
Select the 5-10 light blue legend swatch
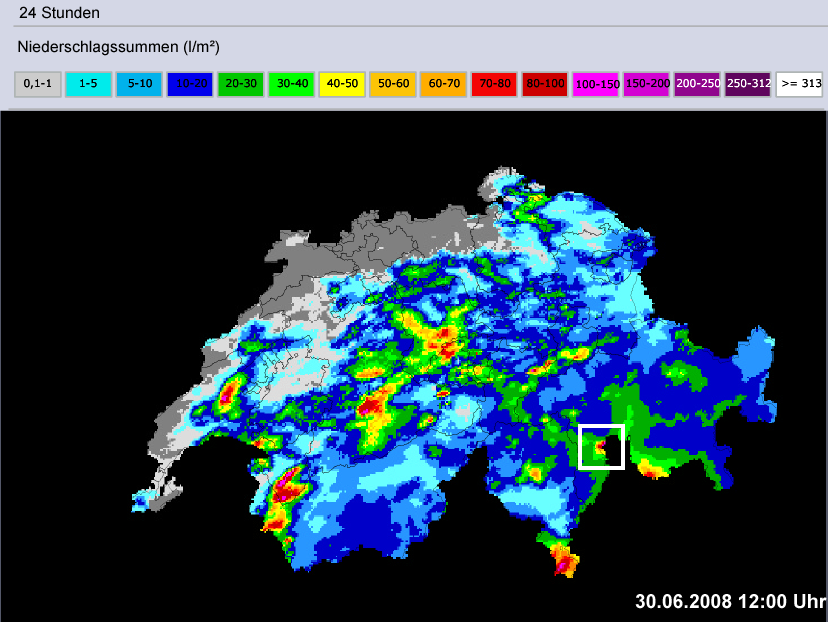point(139,84)
